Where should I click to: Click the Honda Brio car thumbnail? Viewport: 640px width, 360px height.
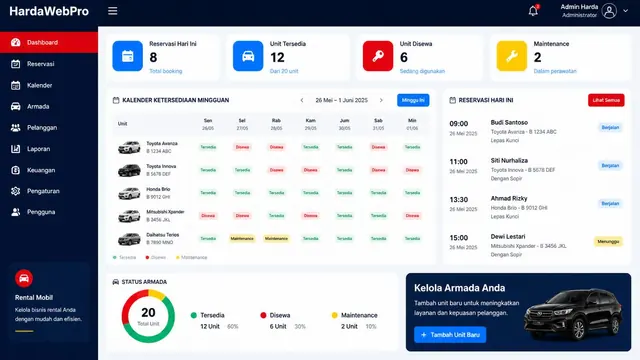129,193
